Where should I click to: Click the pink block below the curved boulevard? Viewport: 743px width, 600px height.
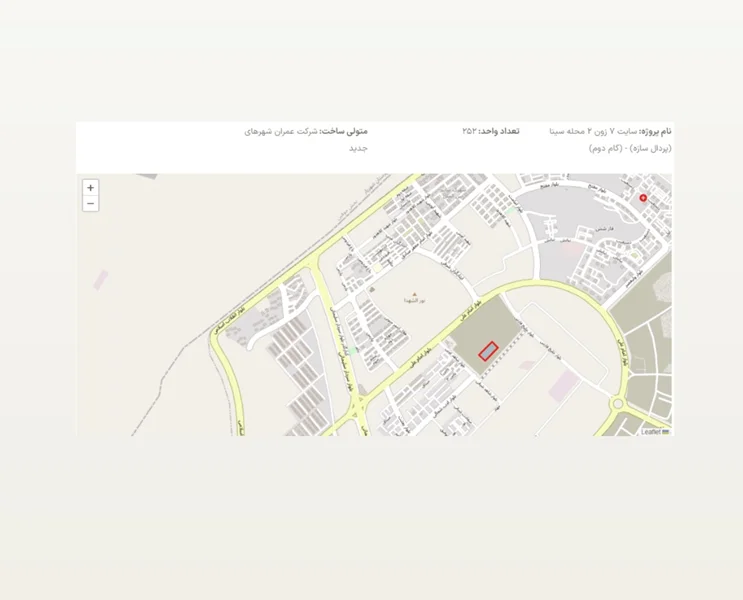click(564, 386)
